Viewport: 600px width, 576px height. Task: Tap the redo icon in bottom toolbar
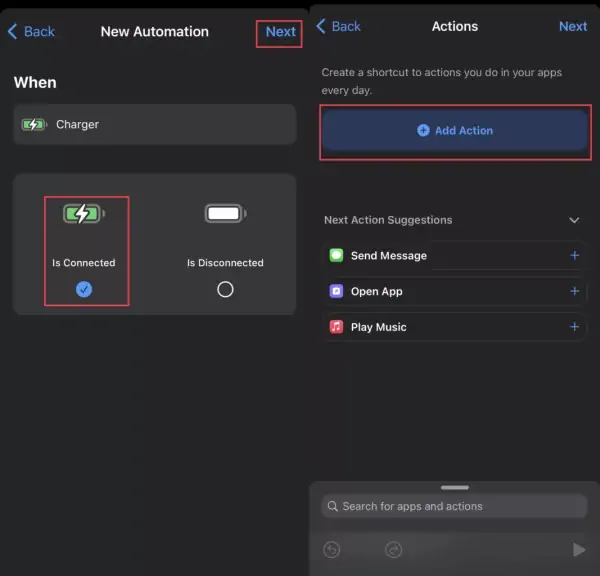click(x=393, y=550)
